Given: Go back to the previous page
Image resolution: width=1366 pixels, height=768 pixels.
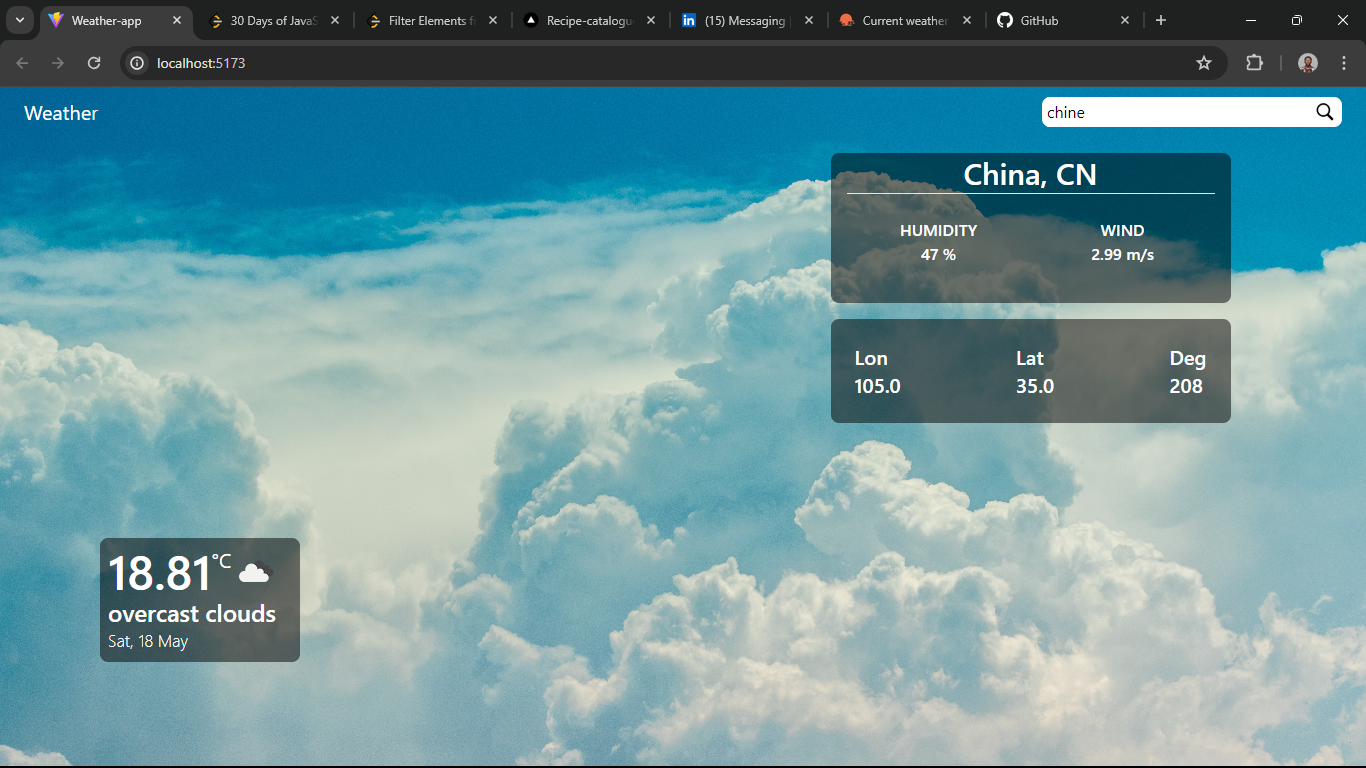Looking at the screenshot, I should [x=22, y=63].
